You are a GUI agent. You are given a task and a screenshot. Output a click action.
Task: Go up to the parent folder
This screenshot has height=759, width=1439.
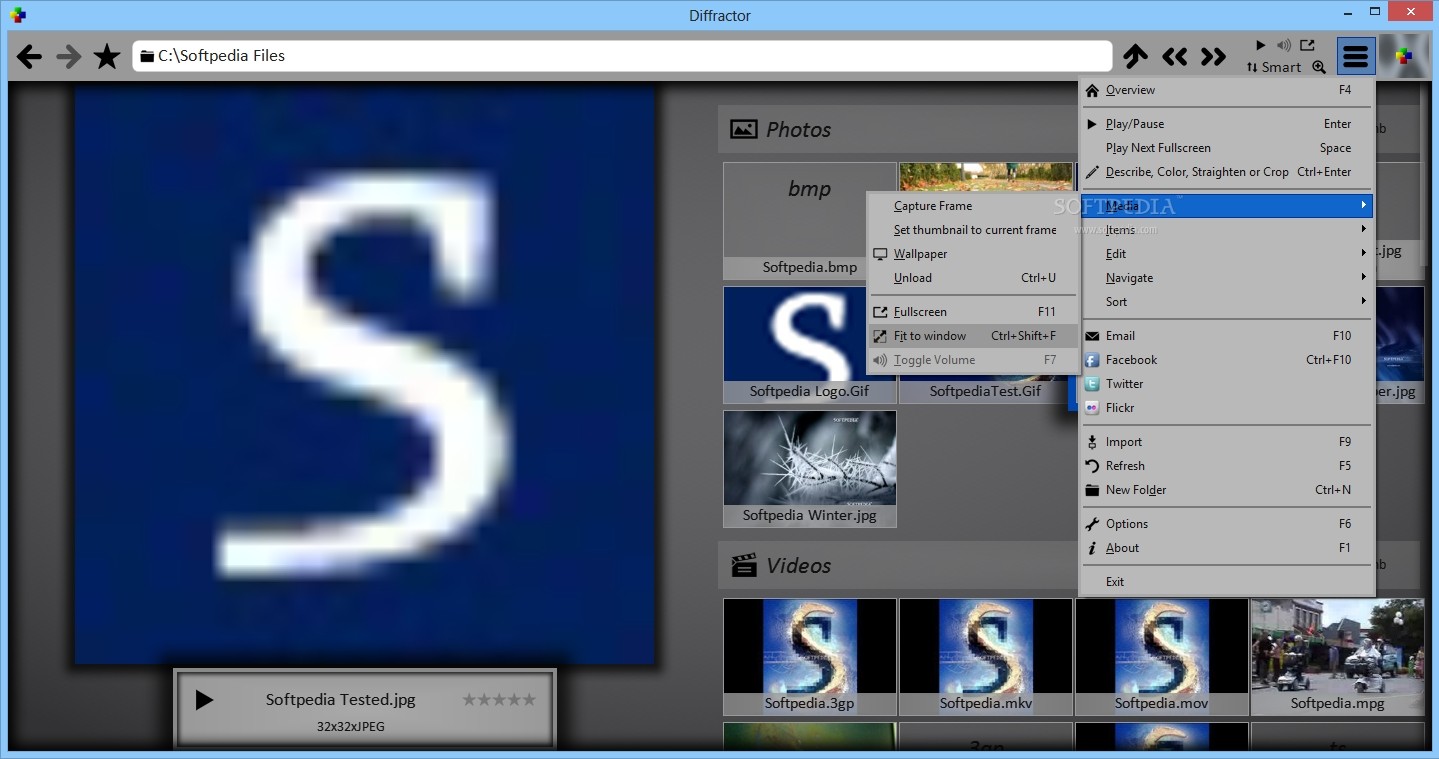[x=1135, y=56]
